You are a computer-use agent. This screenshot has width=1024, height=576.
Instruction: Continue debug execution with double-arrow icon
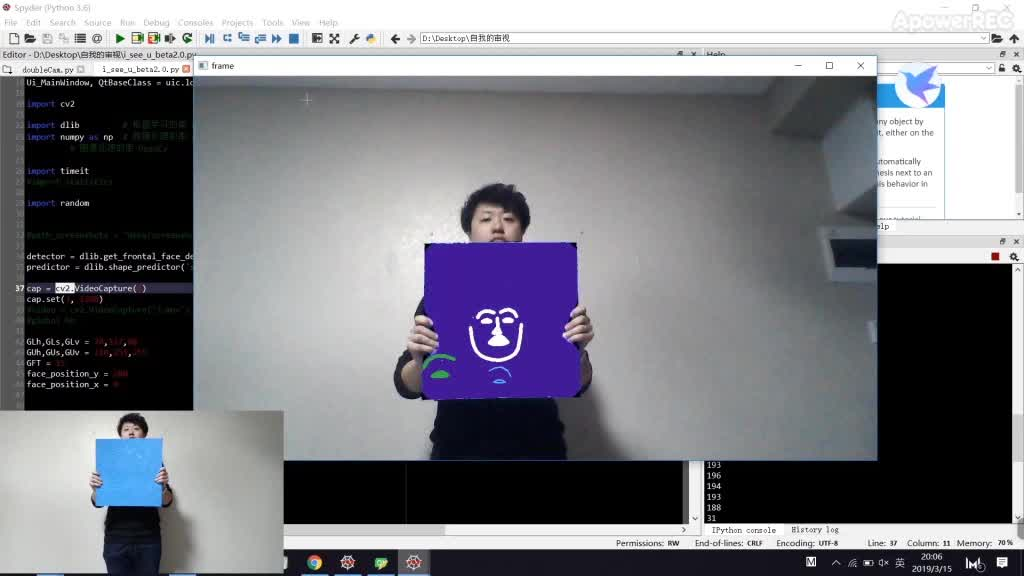277,39
